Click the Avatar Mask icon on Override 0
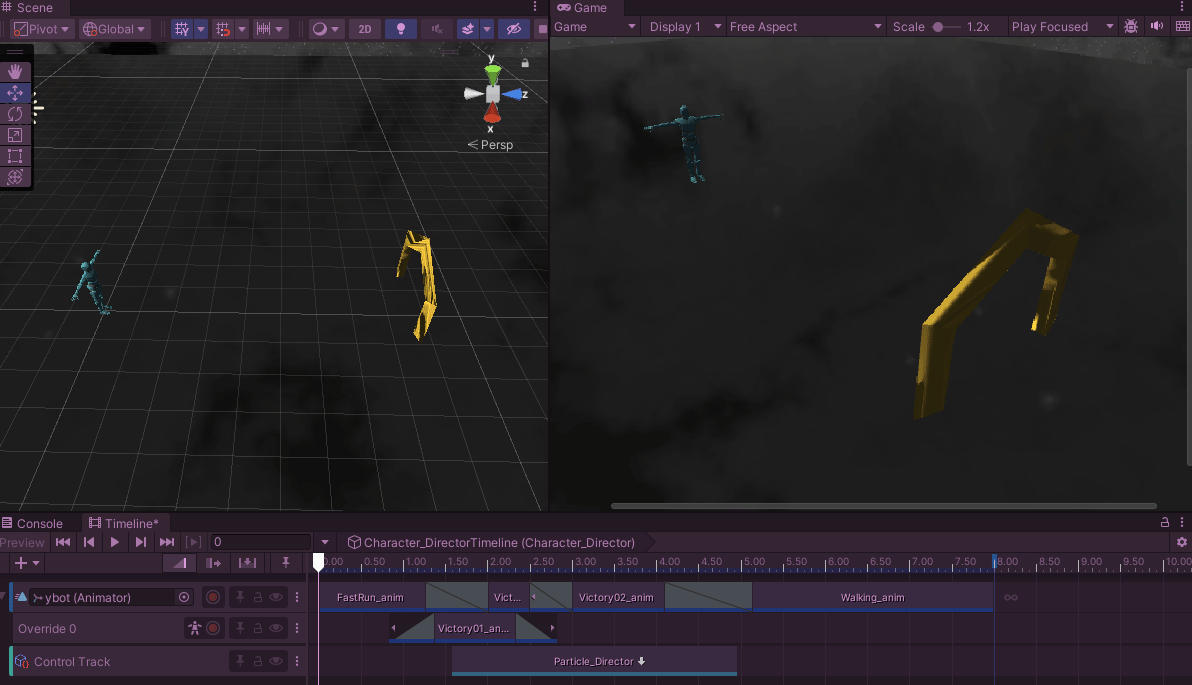This screenshot has width=1192, height=685. click(x=195, y=627)
